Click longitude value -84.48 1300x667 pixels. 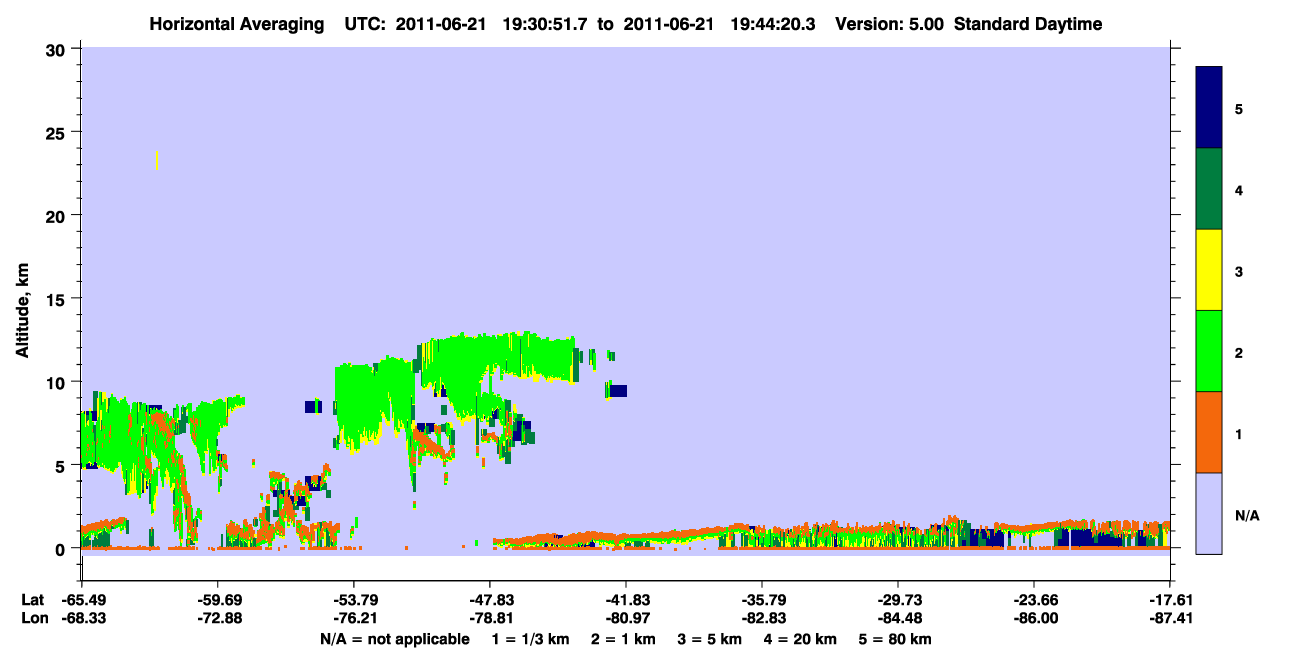[x=898, y=619]
